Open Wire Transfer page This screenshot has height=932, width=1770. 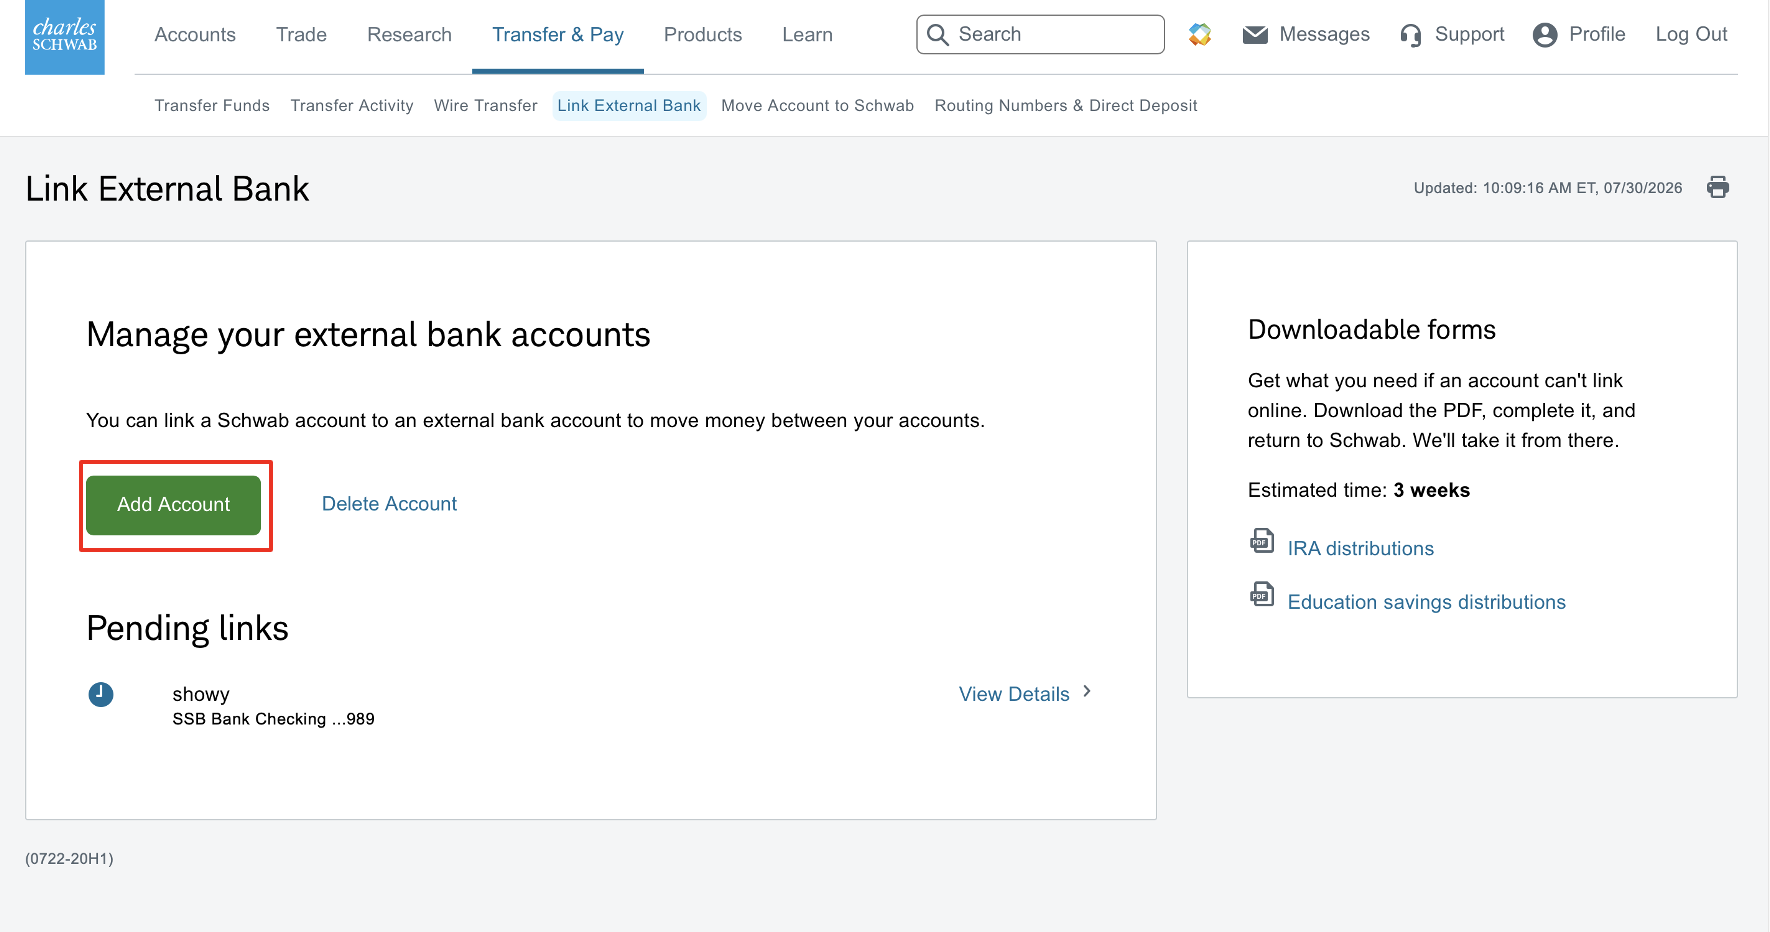(486, 105)
